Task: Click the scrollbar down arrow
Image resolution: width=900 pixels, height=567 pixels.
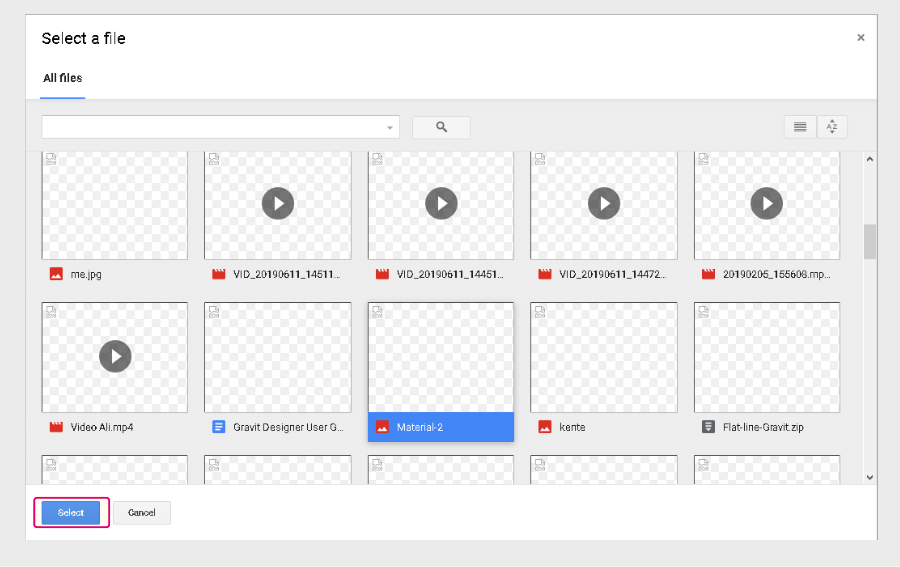Action: click(x=870, y=477)
